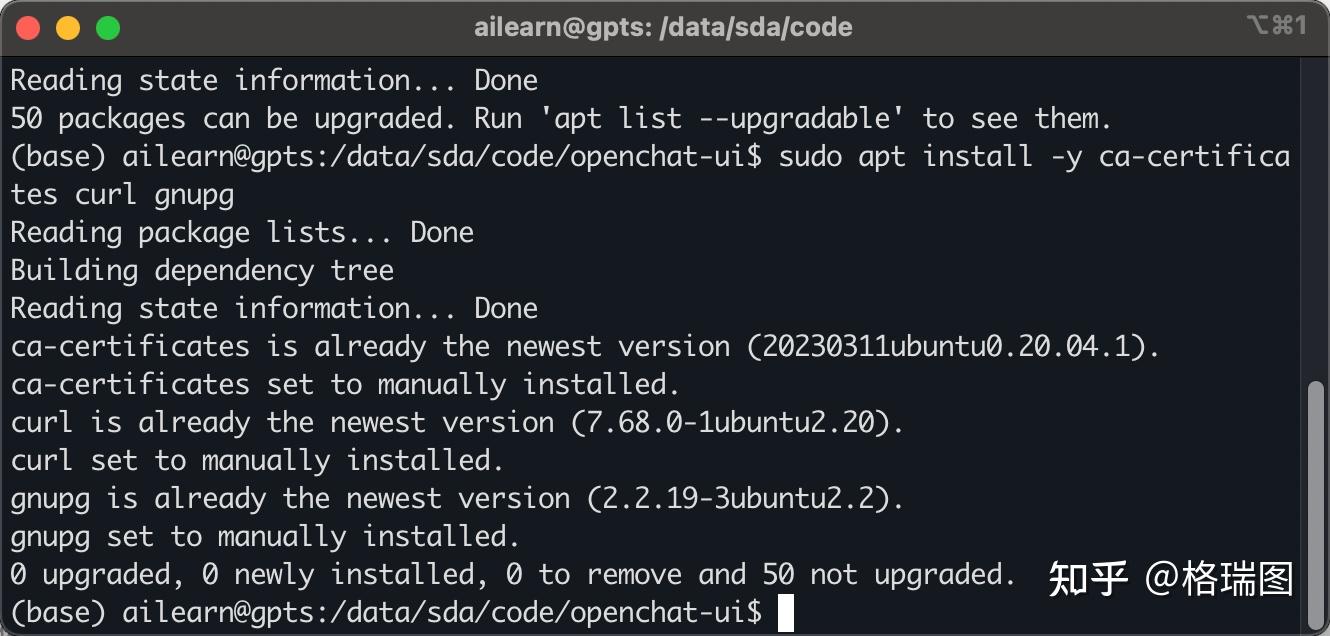Click the 'gnupg set to manually installed' line
The height and width of the screenshot is (636, 1330).
[x=265, y=536]
